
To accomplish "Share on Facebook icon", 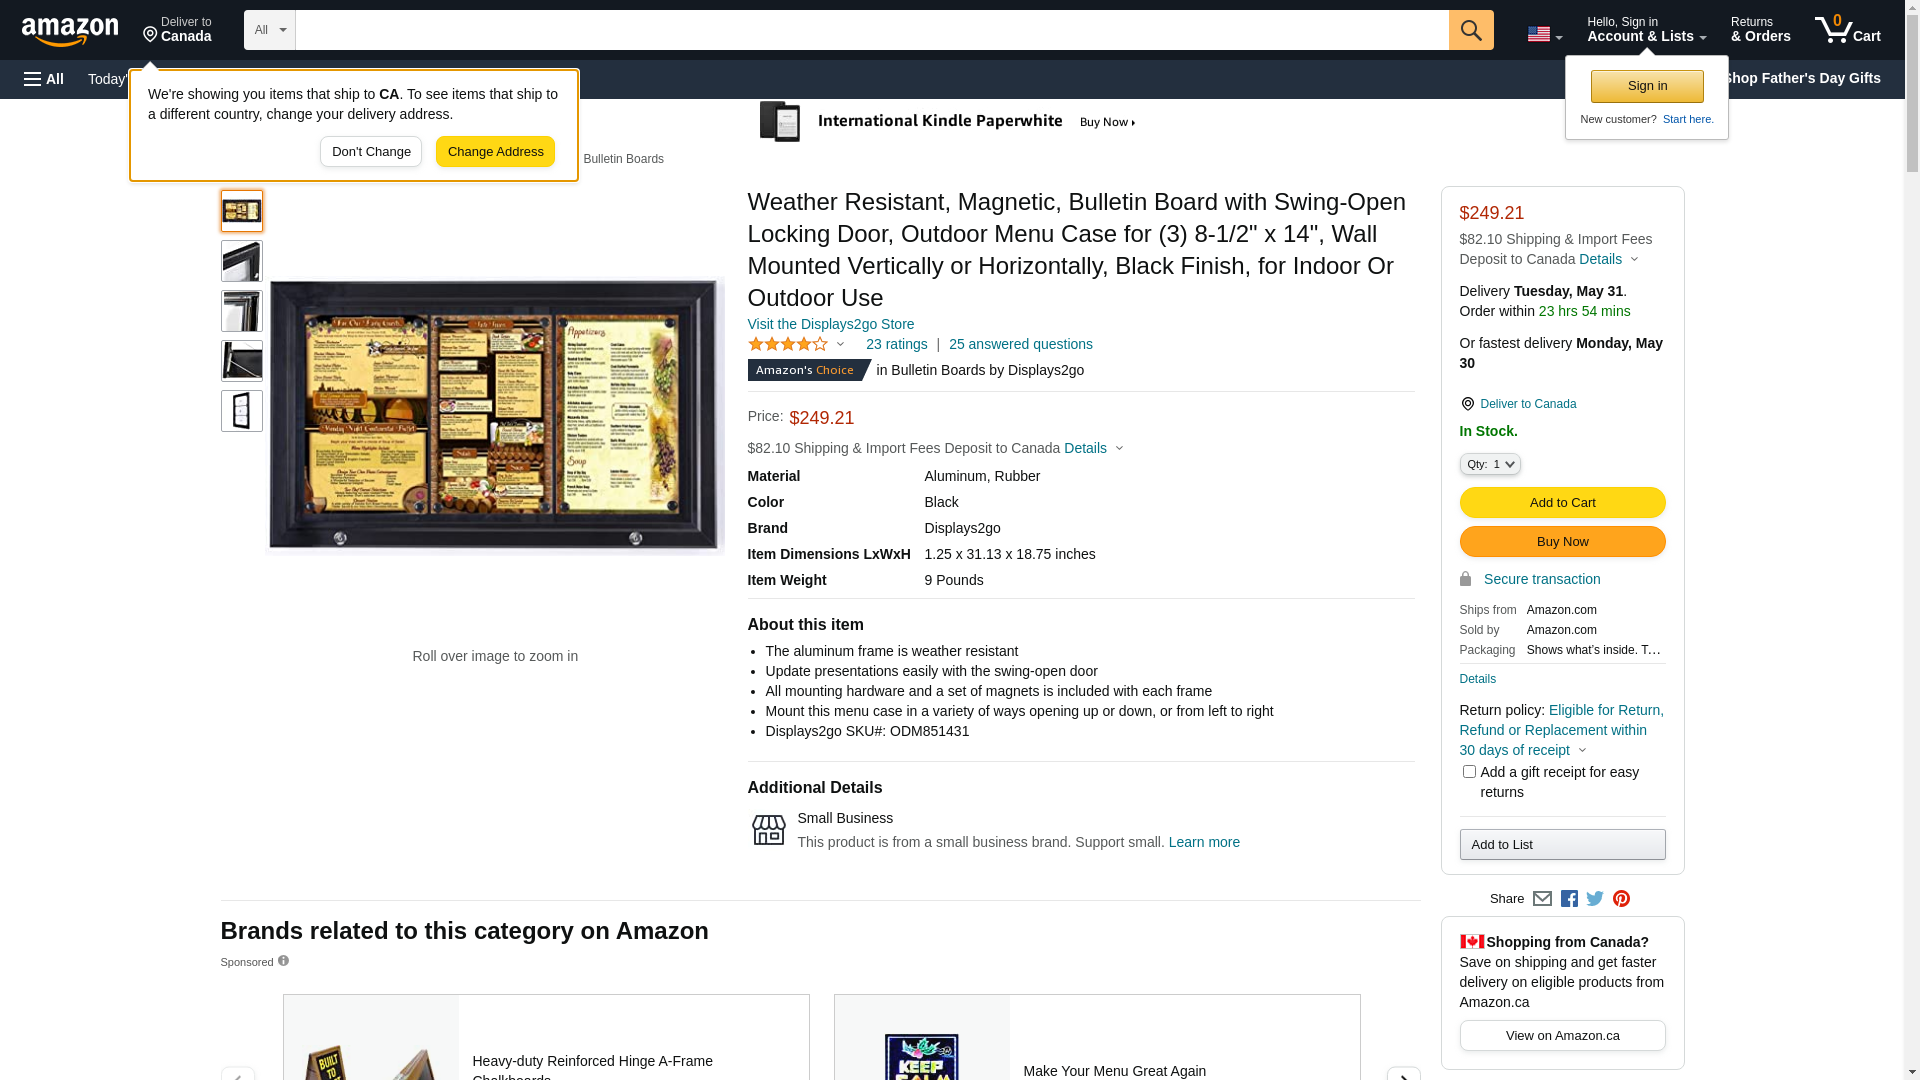I will point(1569,899).
